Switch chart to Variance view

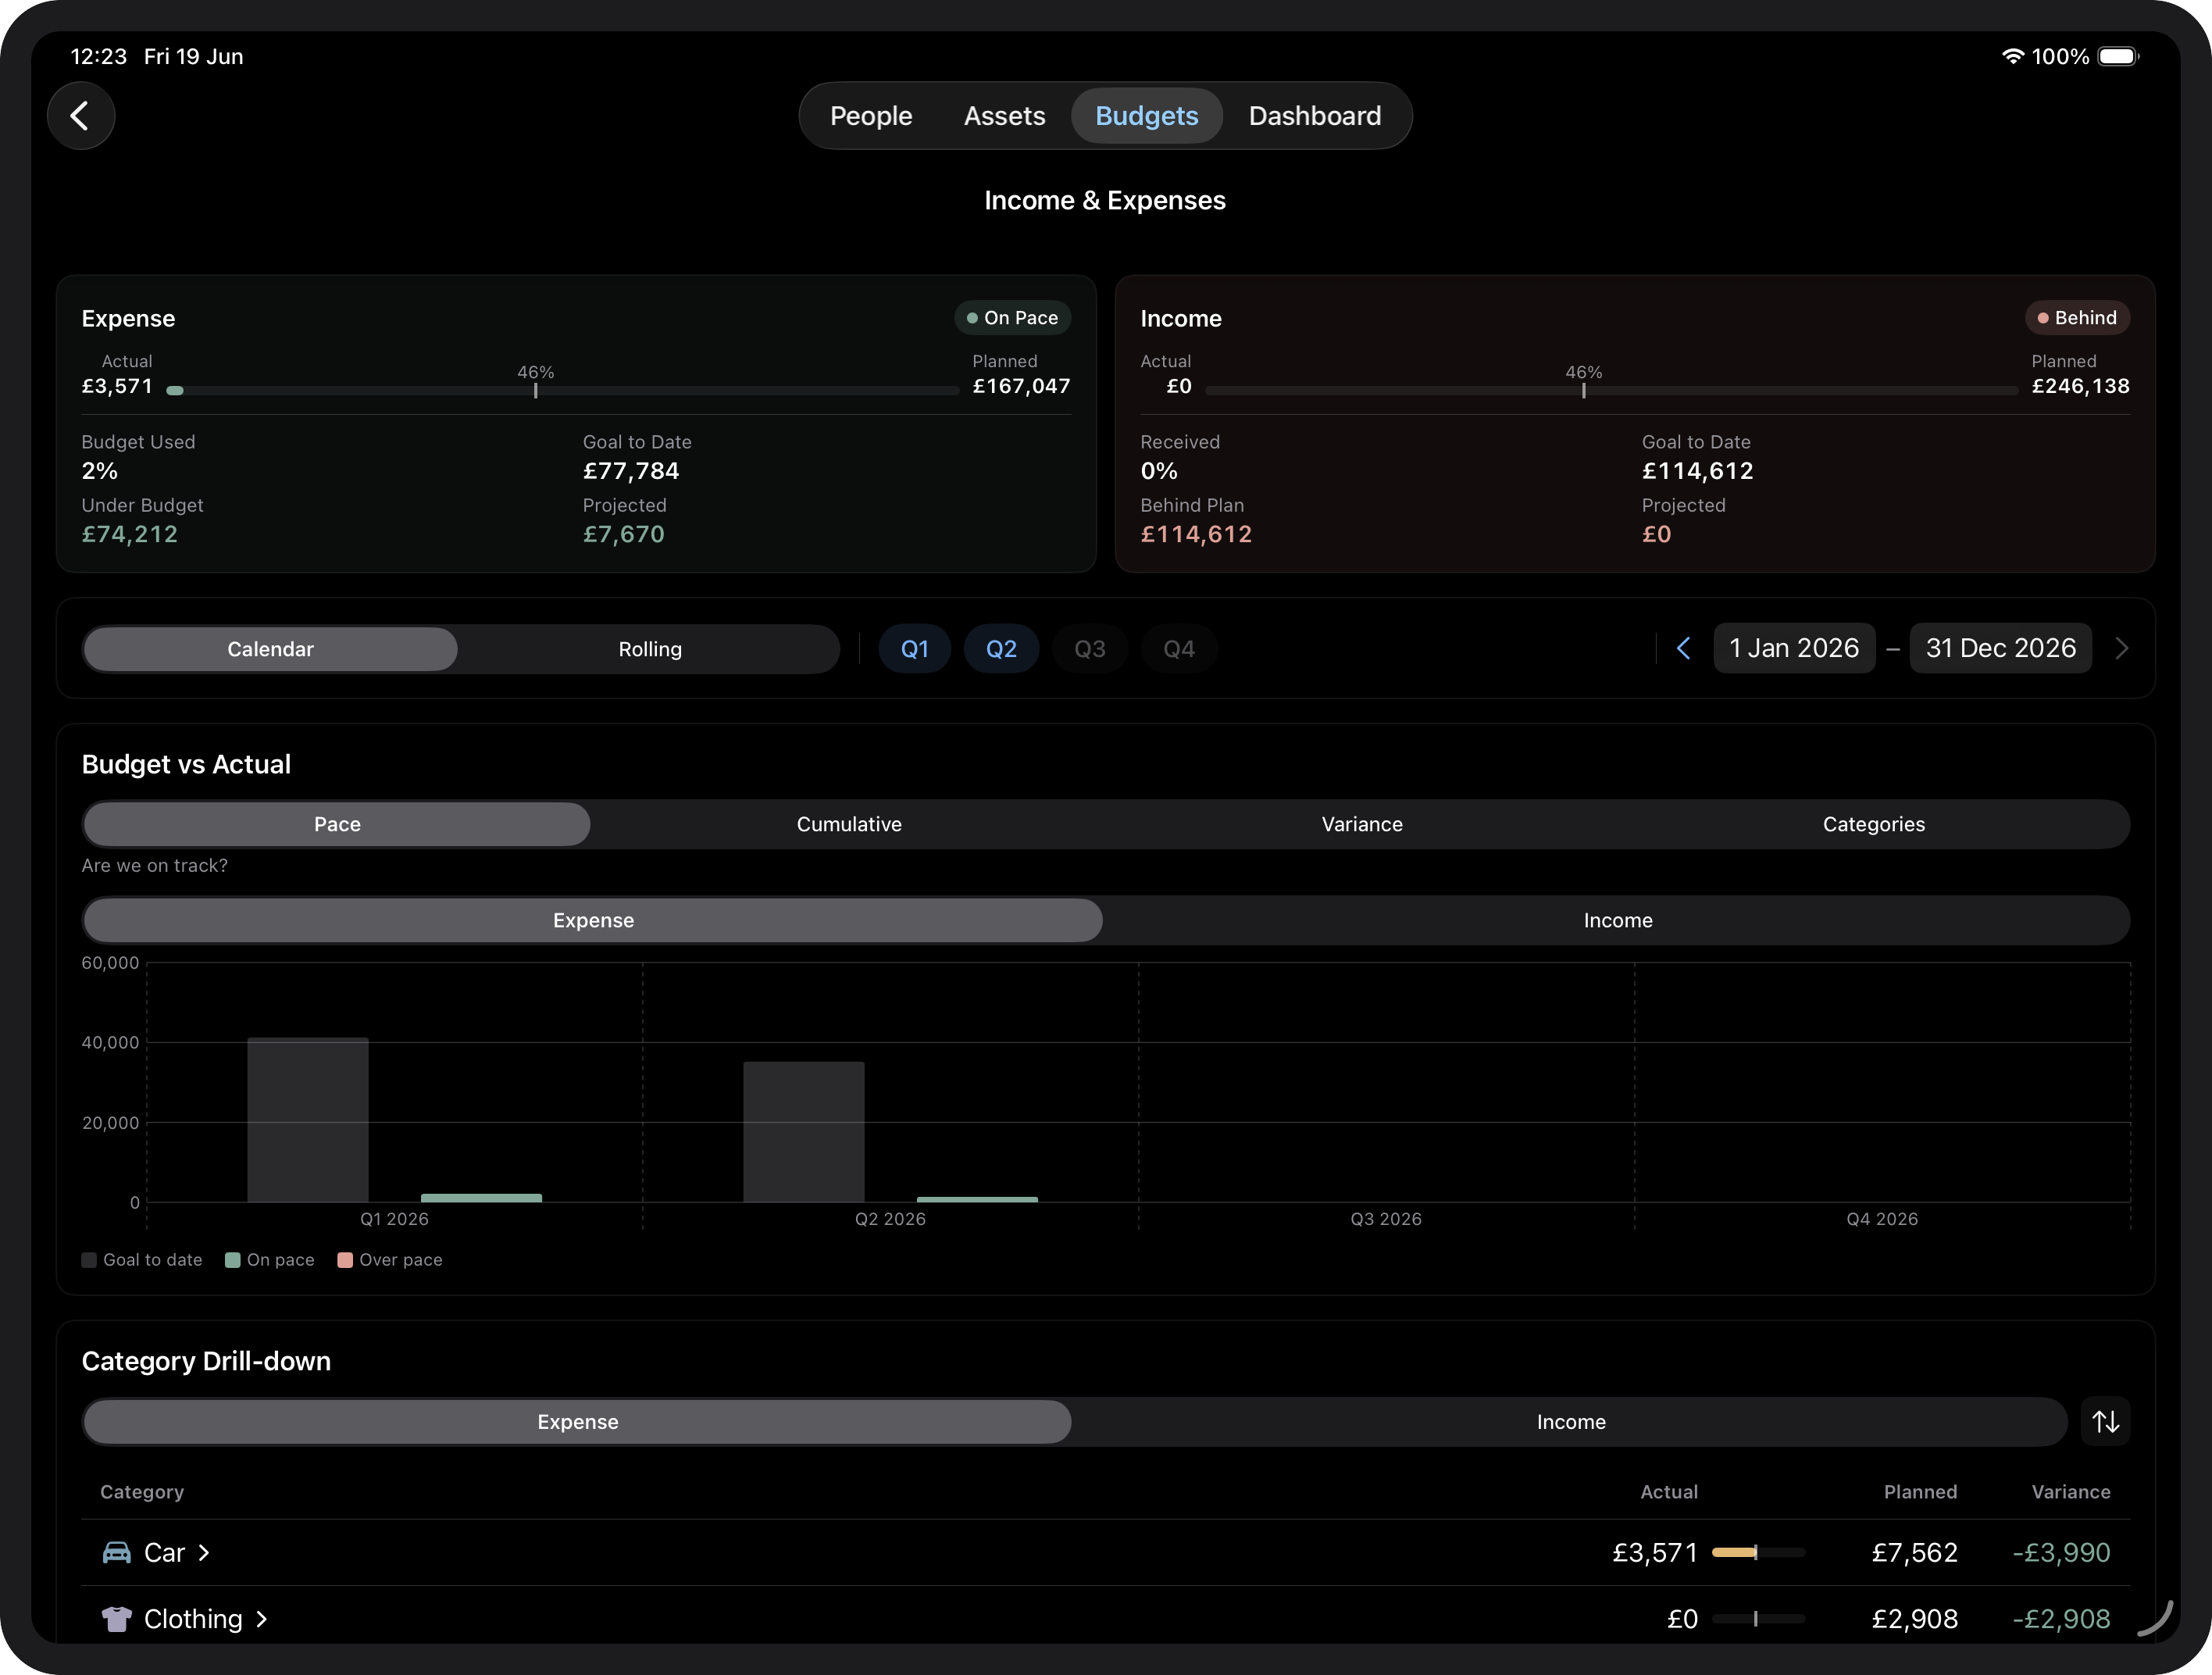pos(1362,824)
